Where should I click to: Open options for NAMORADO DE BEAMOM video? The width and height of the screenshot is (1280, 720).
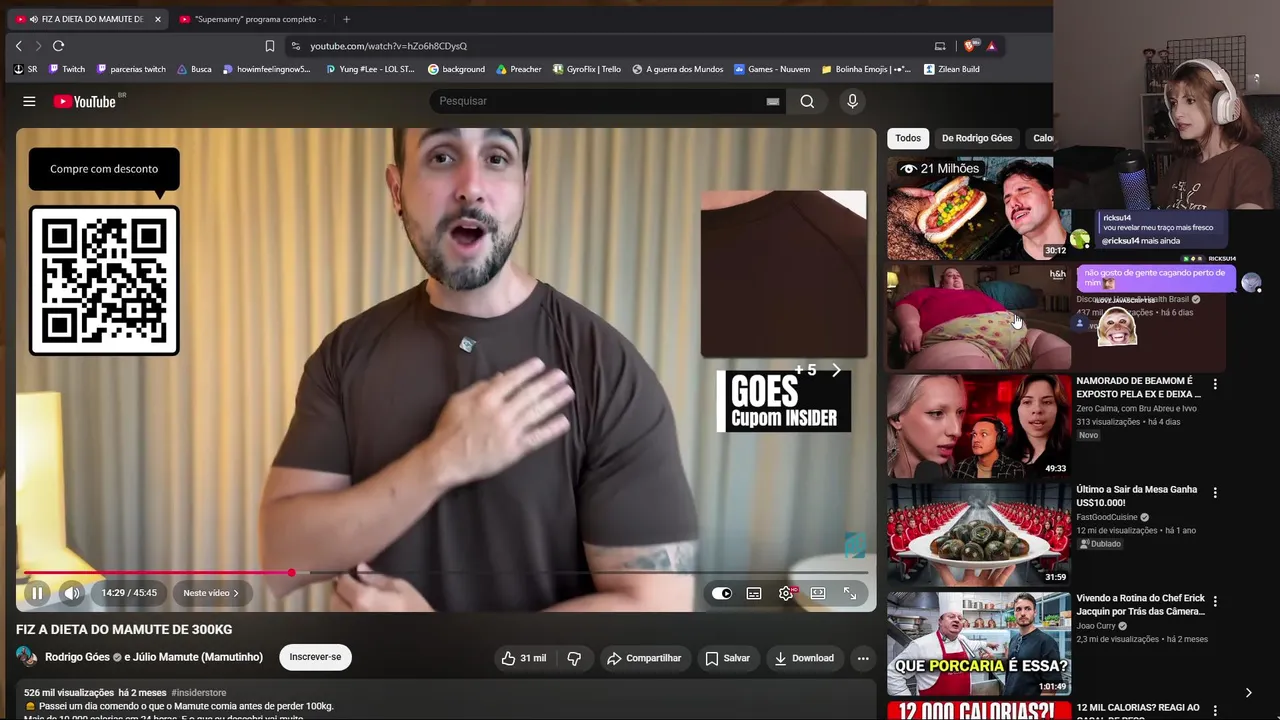[1215, 384]
